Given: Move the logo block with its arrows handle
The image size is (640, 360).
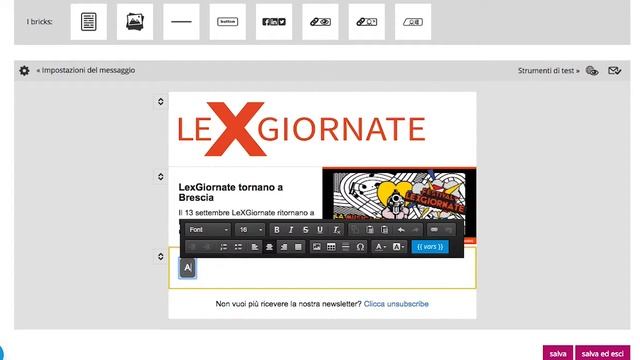Looking at the screenshot, I should click(x=160, y=101).
